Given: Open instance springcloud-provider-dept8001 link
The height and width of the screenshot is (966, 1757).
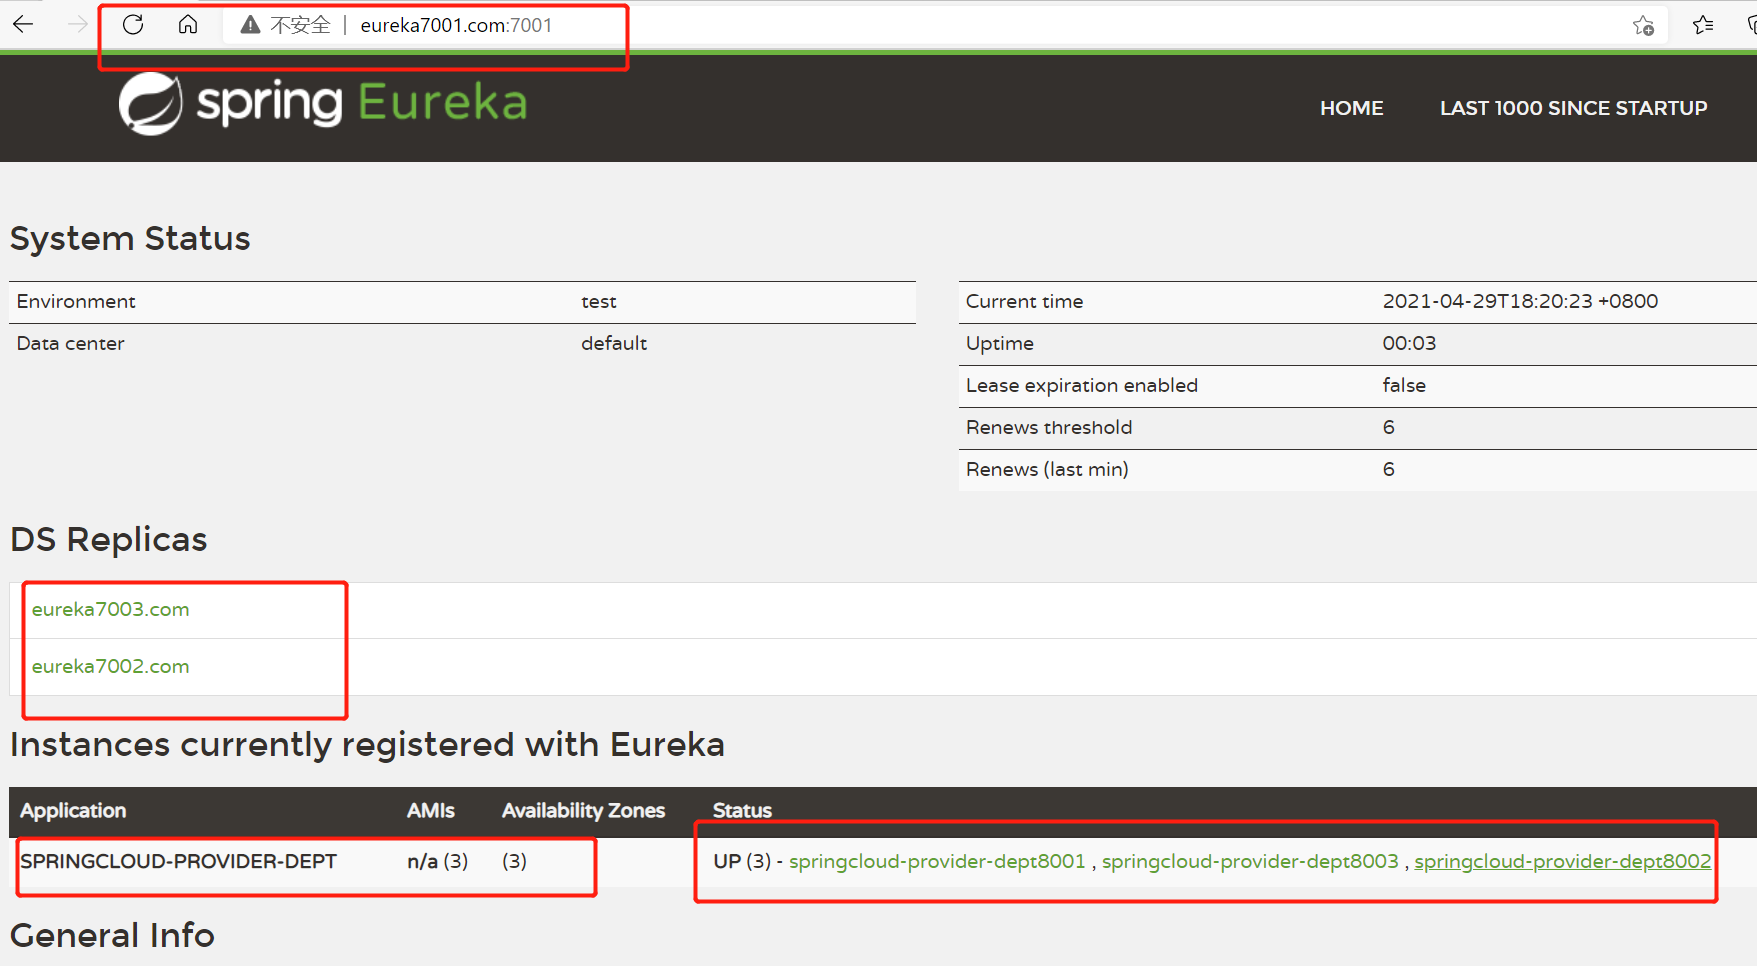Looking at the screenshot, I should (x=937, y=861).
